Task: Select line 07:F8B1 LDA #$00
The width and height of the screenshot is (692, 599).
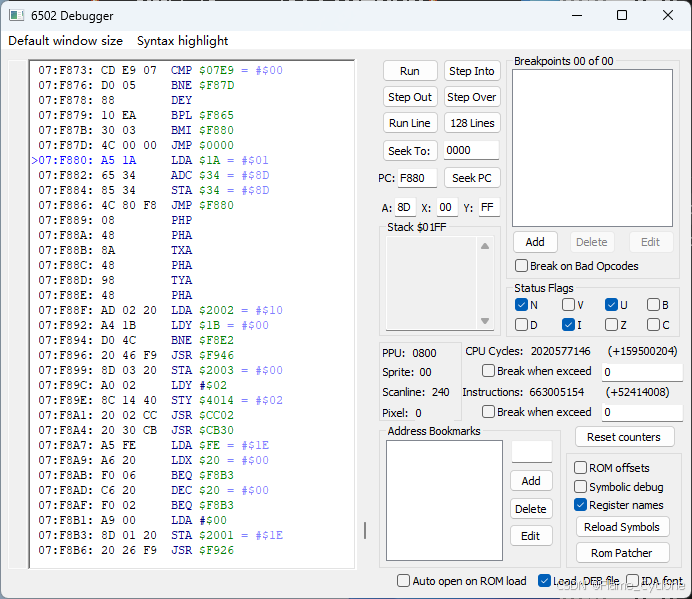Action: (132, 520)
